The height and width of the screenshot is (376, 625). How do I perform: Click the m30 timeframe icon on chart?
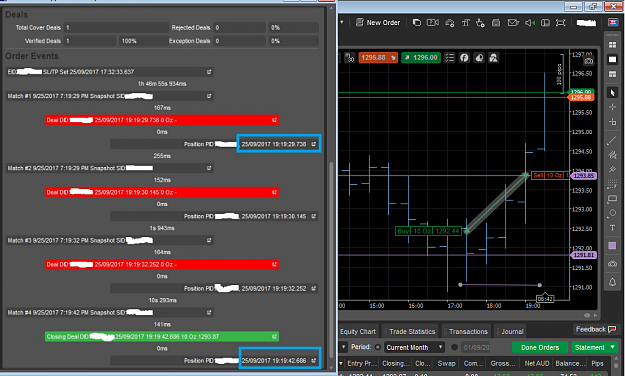coord(350,58)
